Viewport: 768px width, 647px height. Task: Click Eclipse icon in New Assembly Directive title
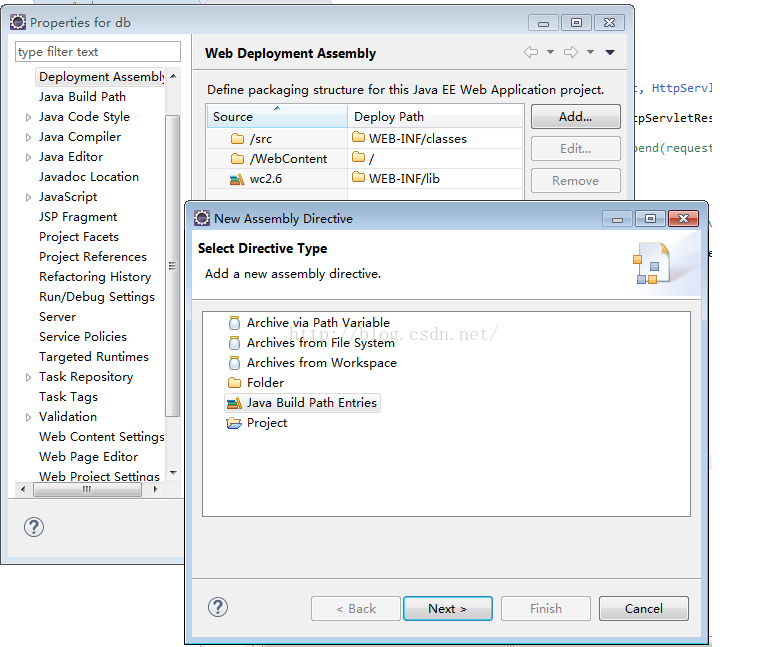(202, 218)
